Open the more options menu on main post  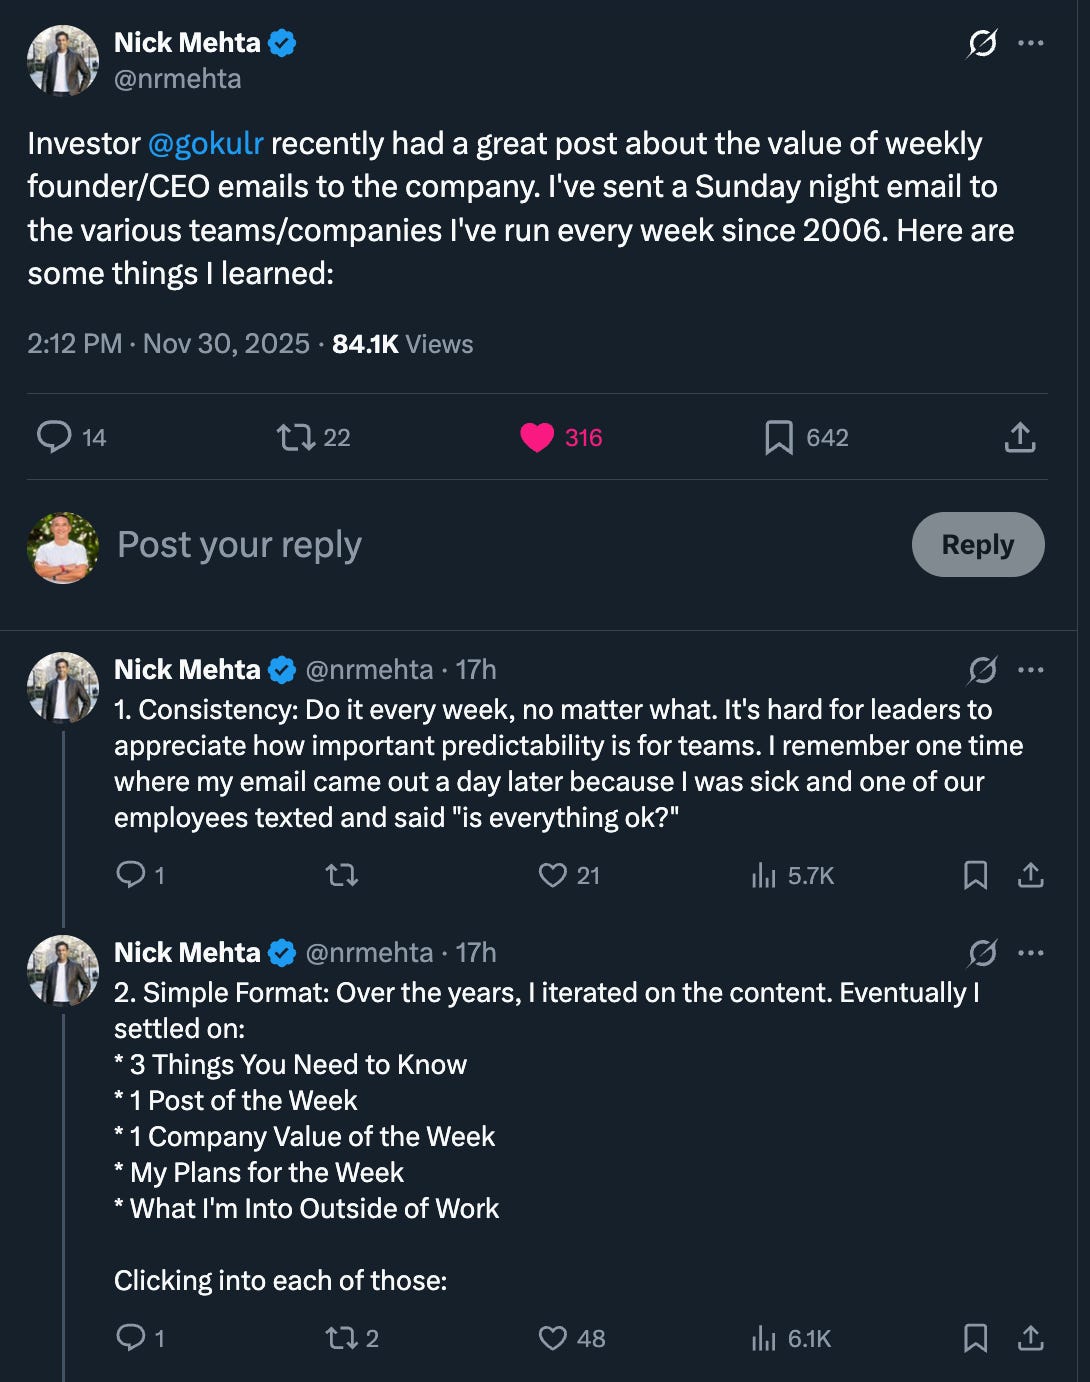pyautogui.click(x=1031, y=43)
